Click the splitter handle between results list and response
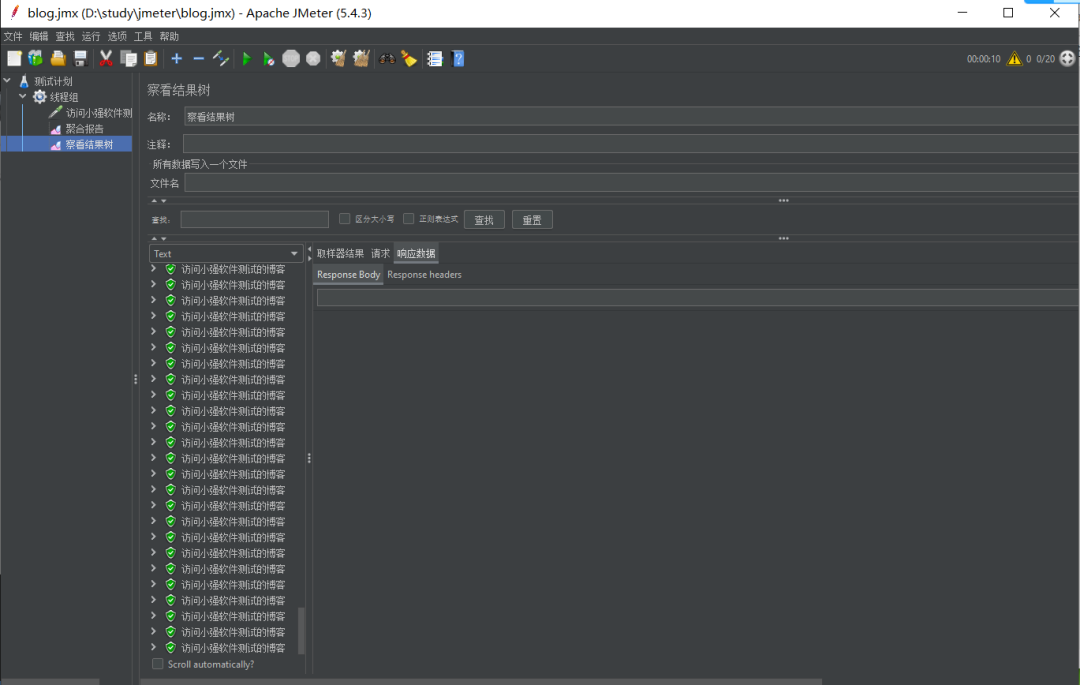This screenshot has height=685, width=1080. click(x=309, y=458)
